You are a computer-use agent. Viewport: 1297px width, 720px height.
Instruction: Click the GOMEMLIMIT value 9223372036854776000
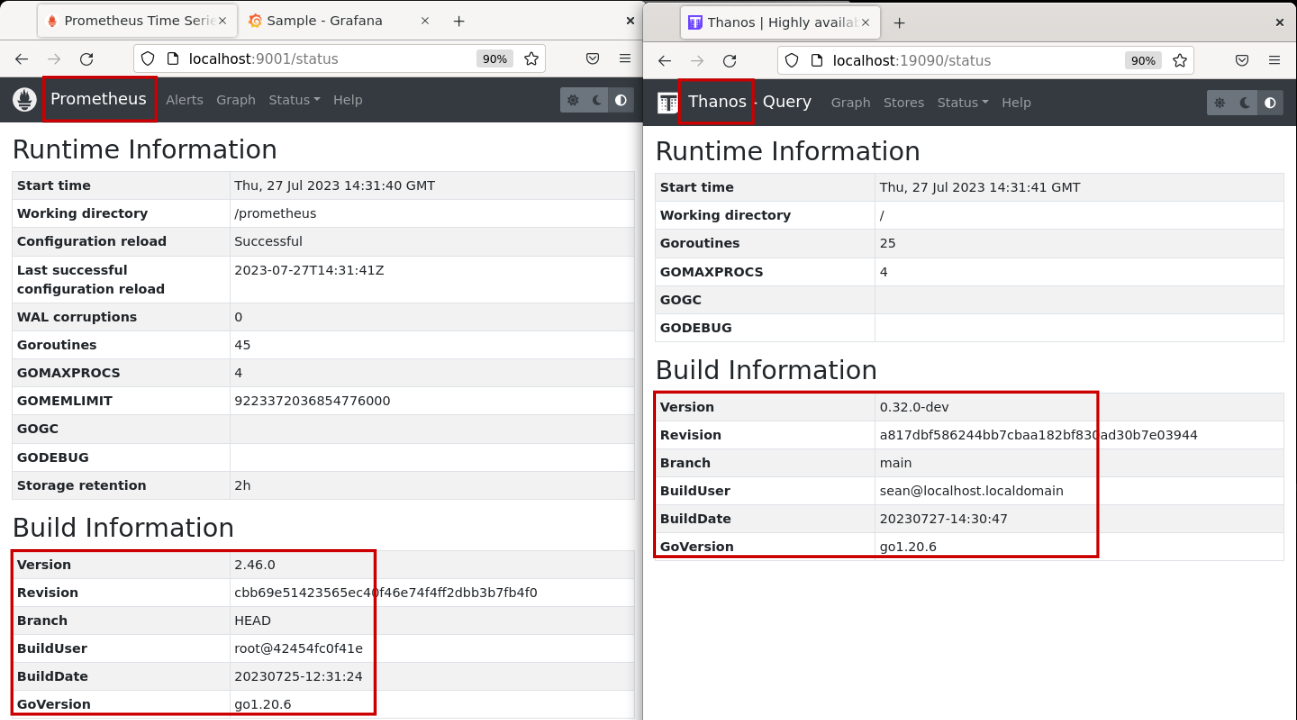point(312,401)
